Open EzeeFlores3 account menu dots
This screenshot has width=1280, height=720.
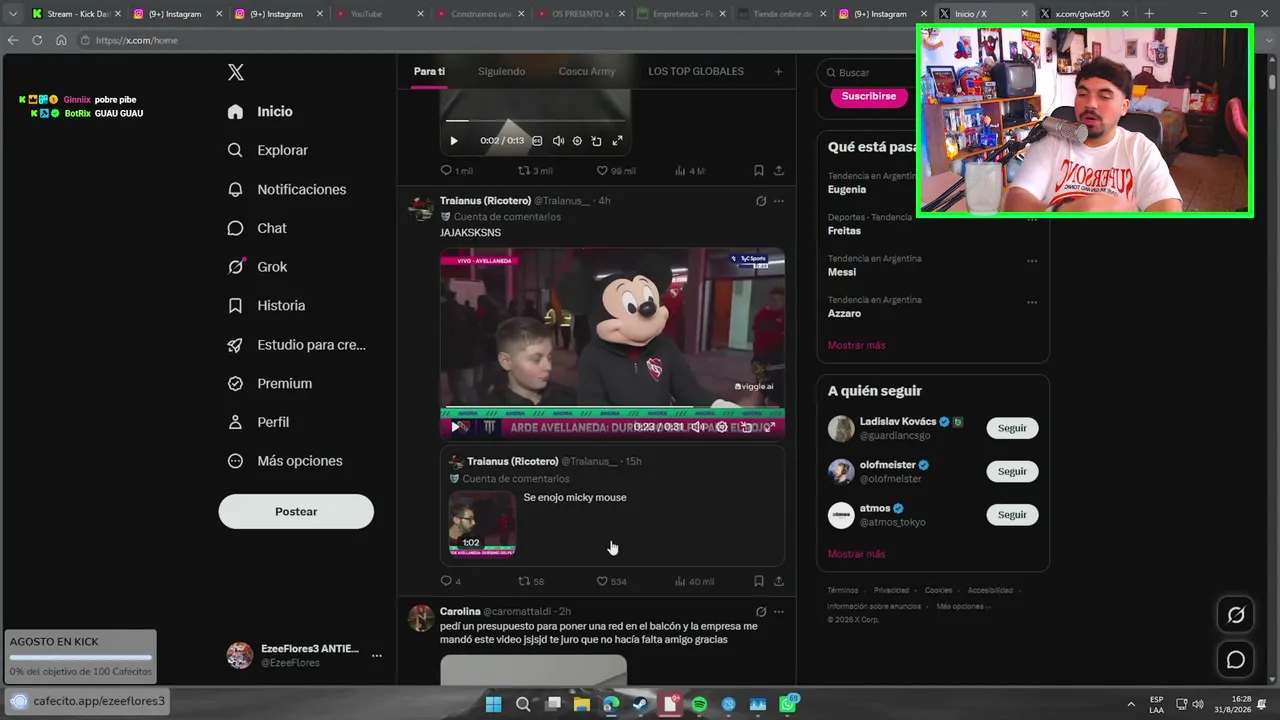pos(377,656)
